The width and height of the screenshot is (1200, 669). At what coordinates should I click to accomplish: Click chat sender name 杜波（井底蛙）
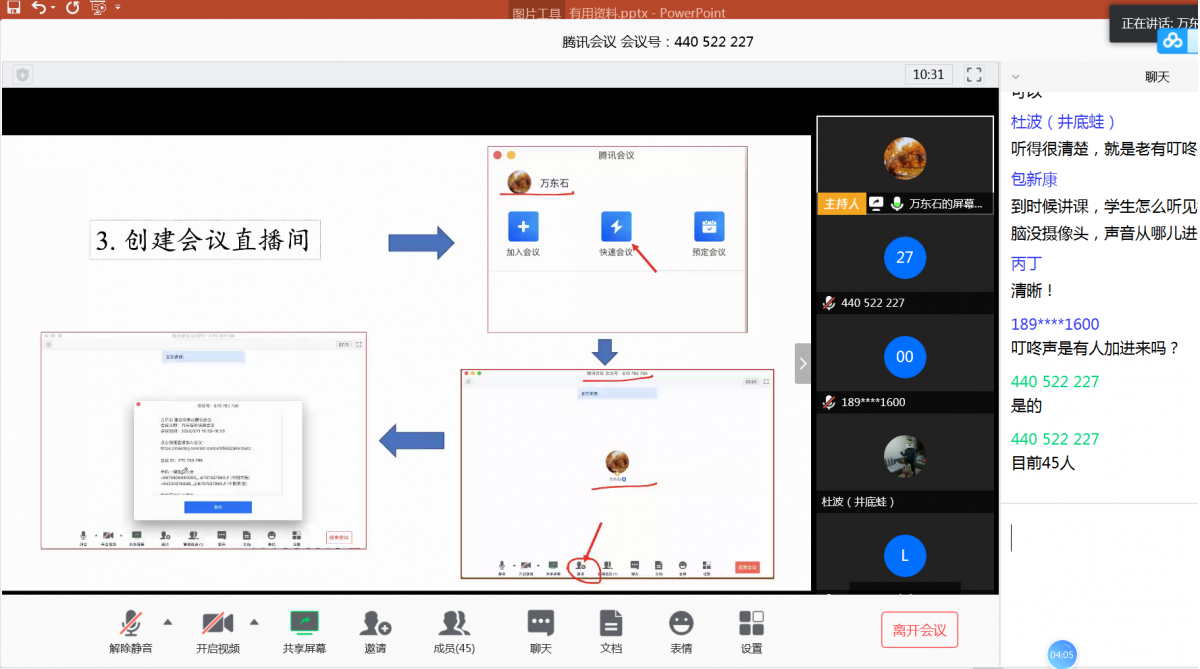(x=1064, y=122)
